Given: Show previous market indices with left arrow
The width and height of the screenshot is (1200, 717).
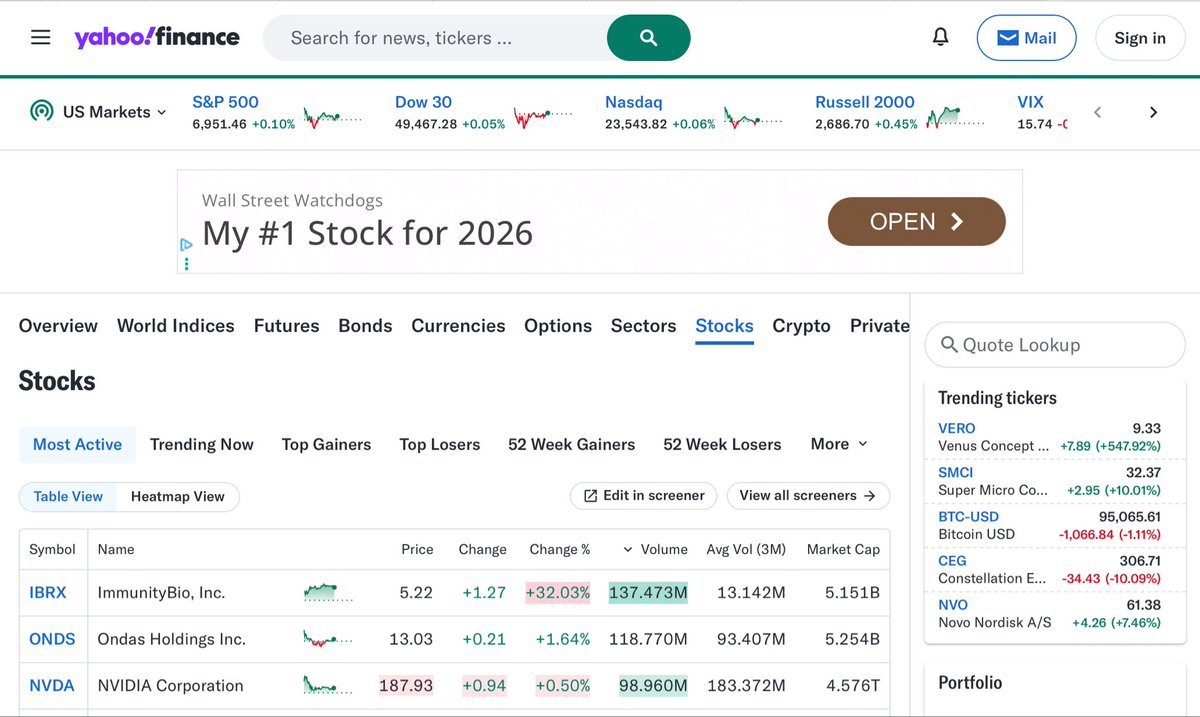Looking at the screenshot, I should [x=1098, y=112].
